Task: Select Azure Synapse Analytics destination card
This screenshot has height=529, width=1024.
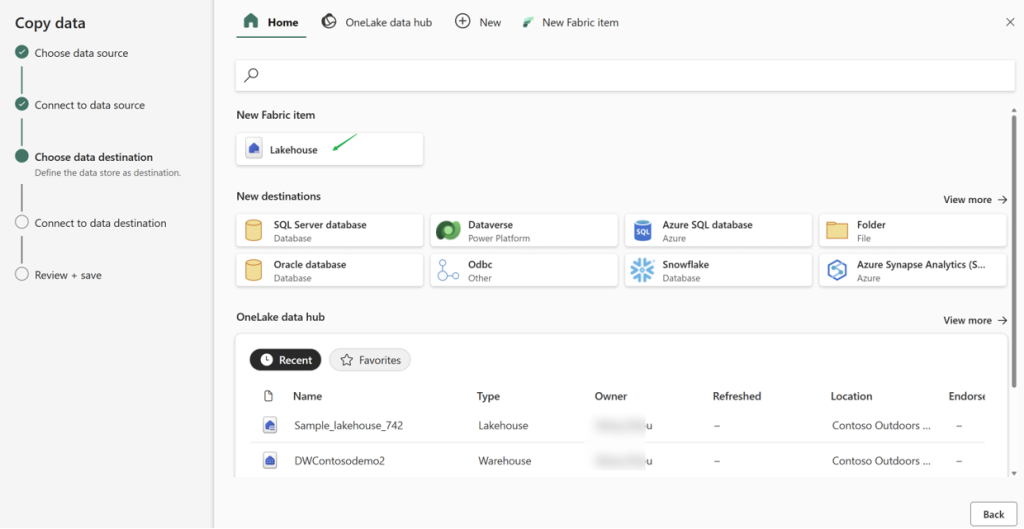Action: pos(913,270)
